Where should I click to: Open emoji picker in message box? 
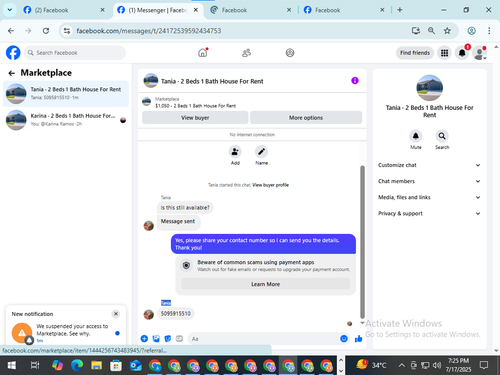[344, 339]
